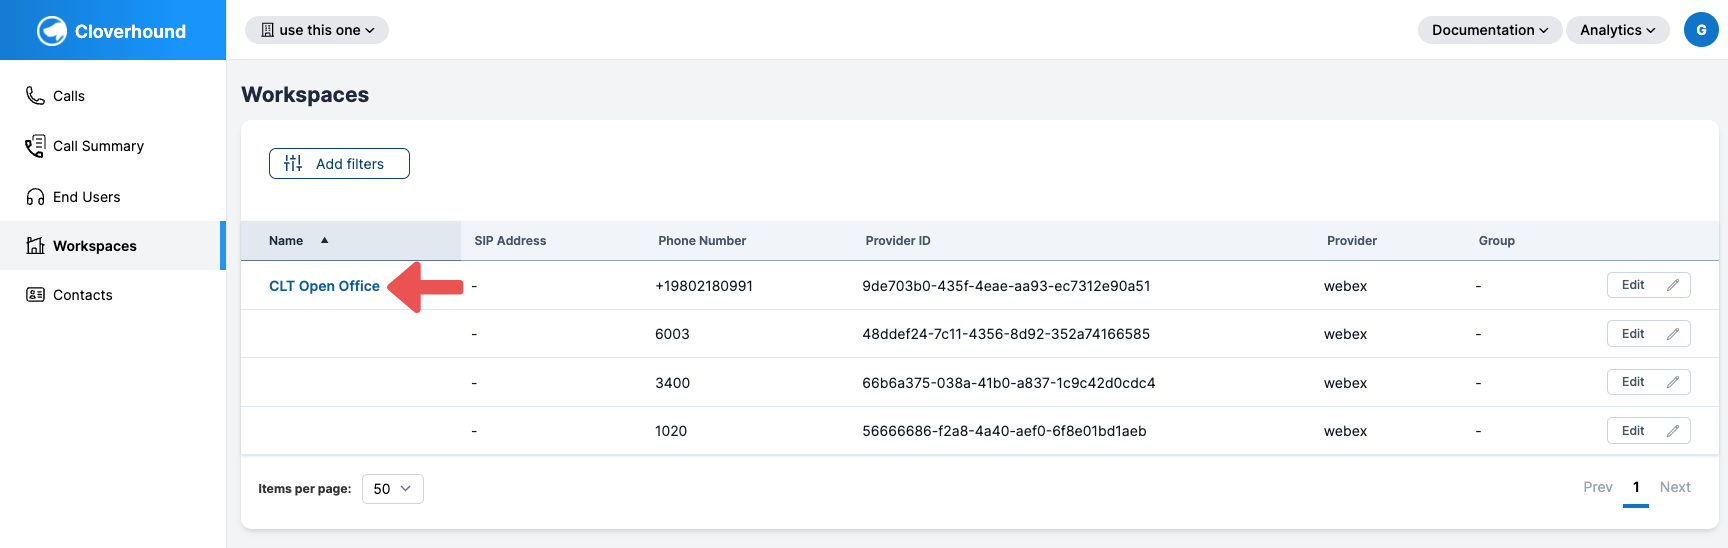Edit the CLT Open Office row
Viewport: 1728px width, 548px height.
coord(1648,285)
